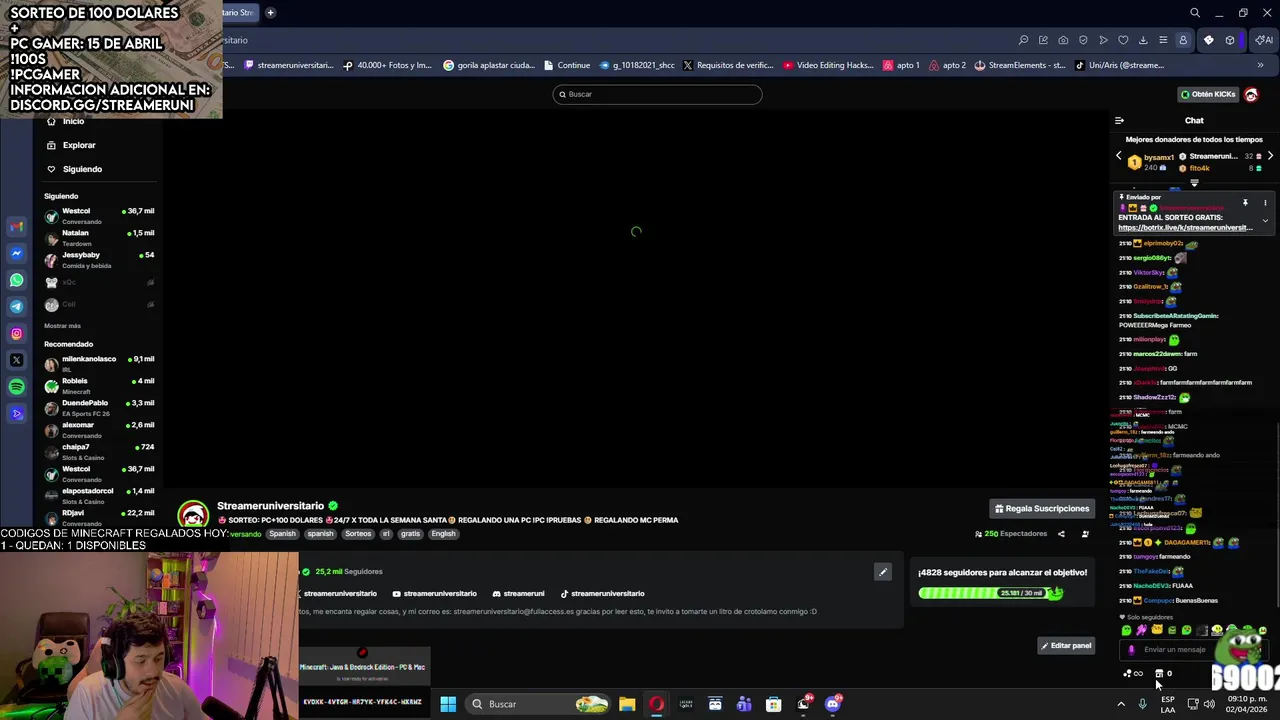Click the Spanish tag under stream title
Image resolution: width=1280 pixels, height=720 pixels.
click(x=282, y=534)
